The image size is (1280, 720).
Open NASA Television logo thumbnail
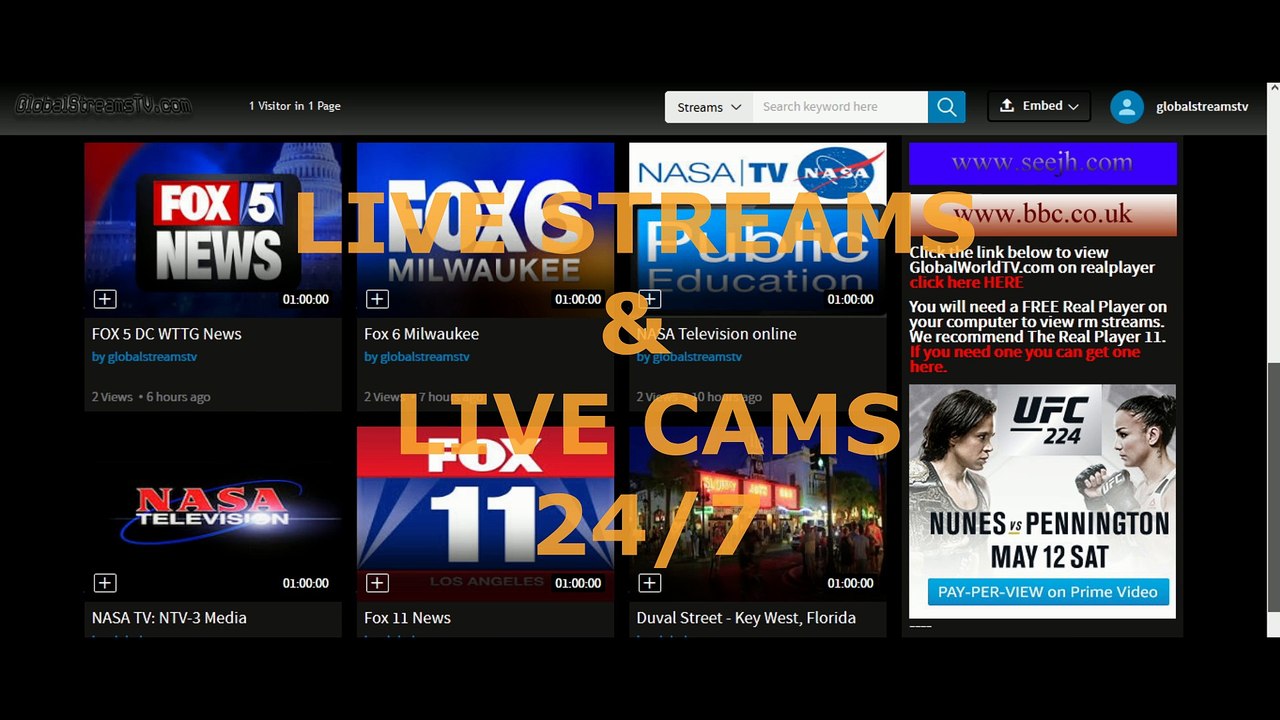[x=213, y=514]
